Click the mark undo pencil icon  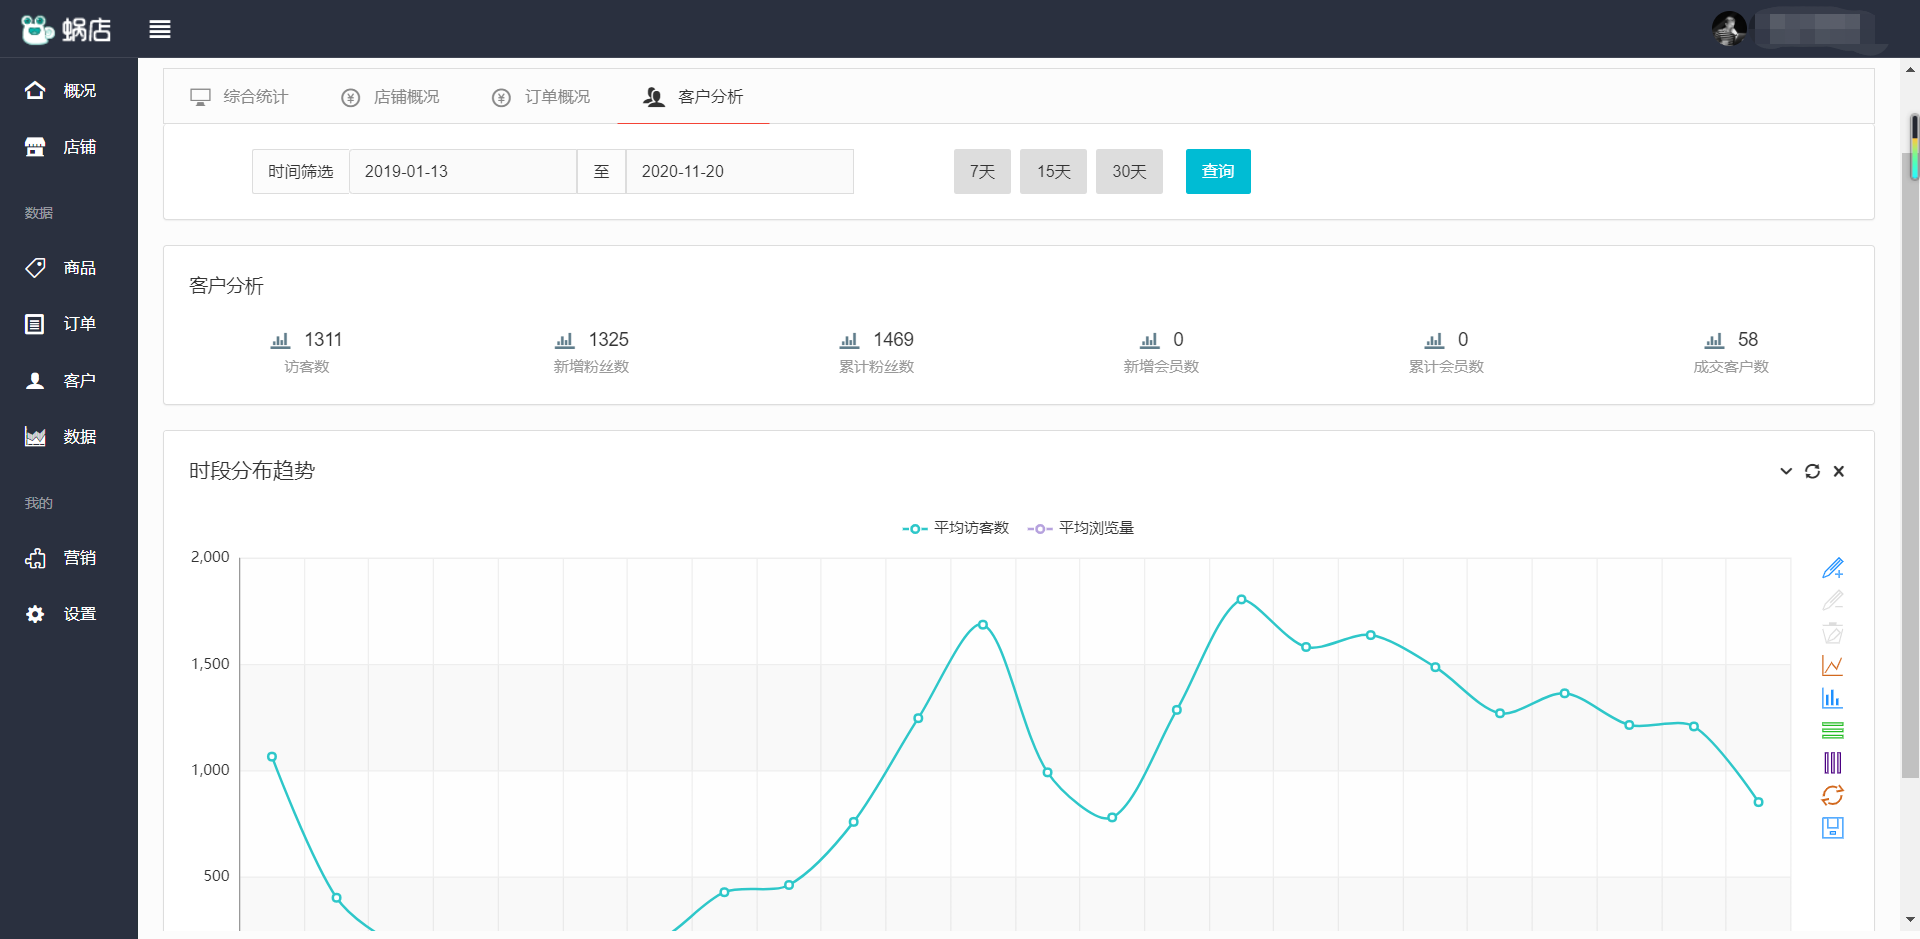1832,600
